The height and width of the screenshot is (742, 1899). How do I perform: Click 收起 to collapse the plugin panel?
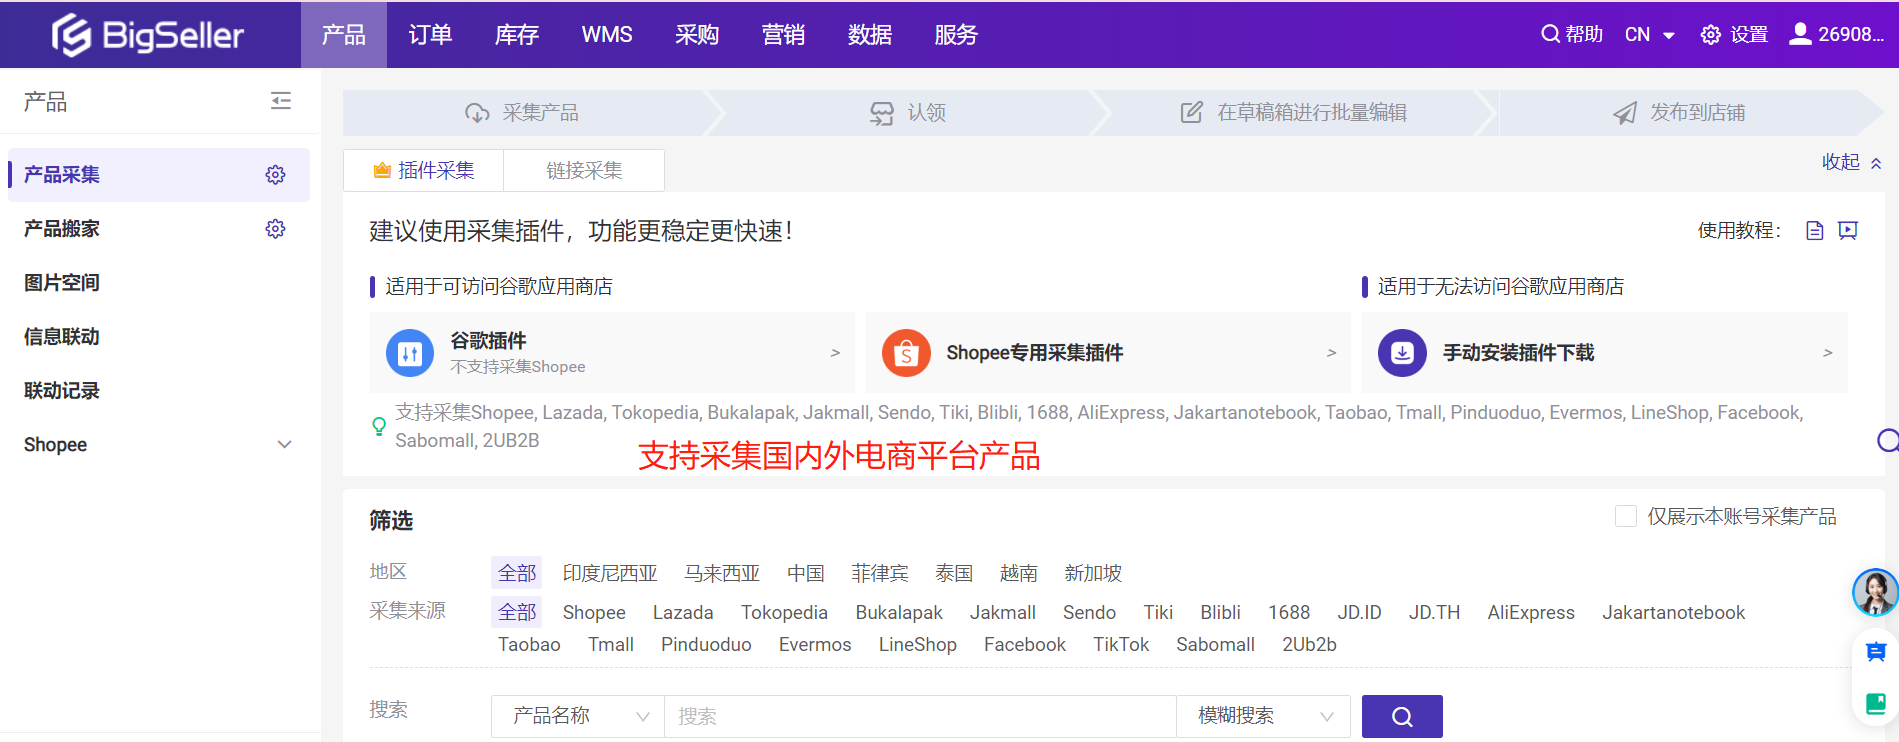click(x=1850, y=162)
